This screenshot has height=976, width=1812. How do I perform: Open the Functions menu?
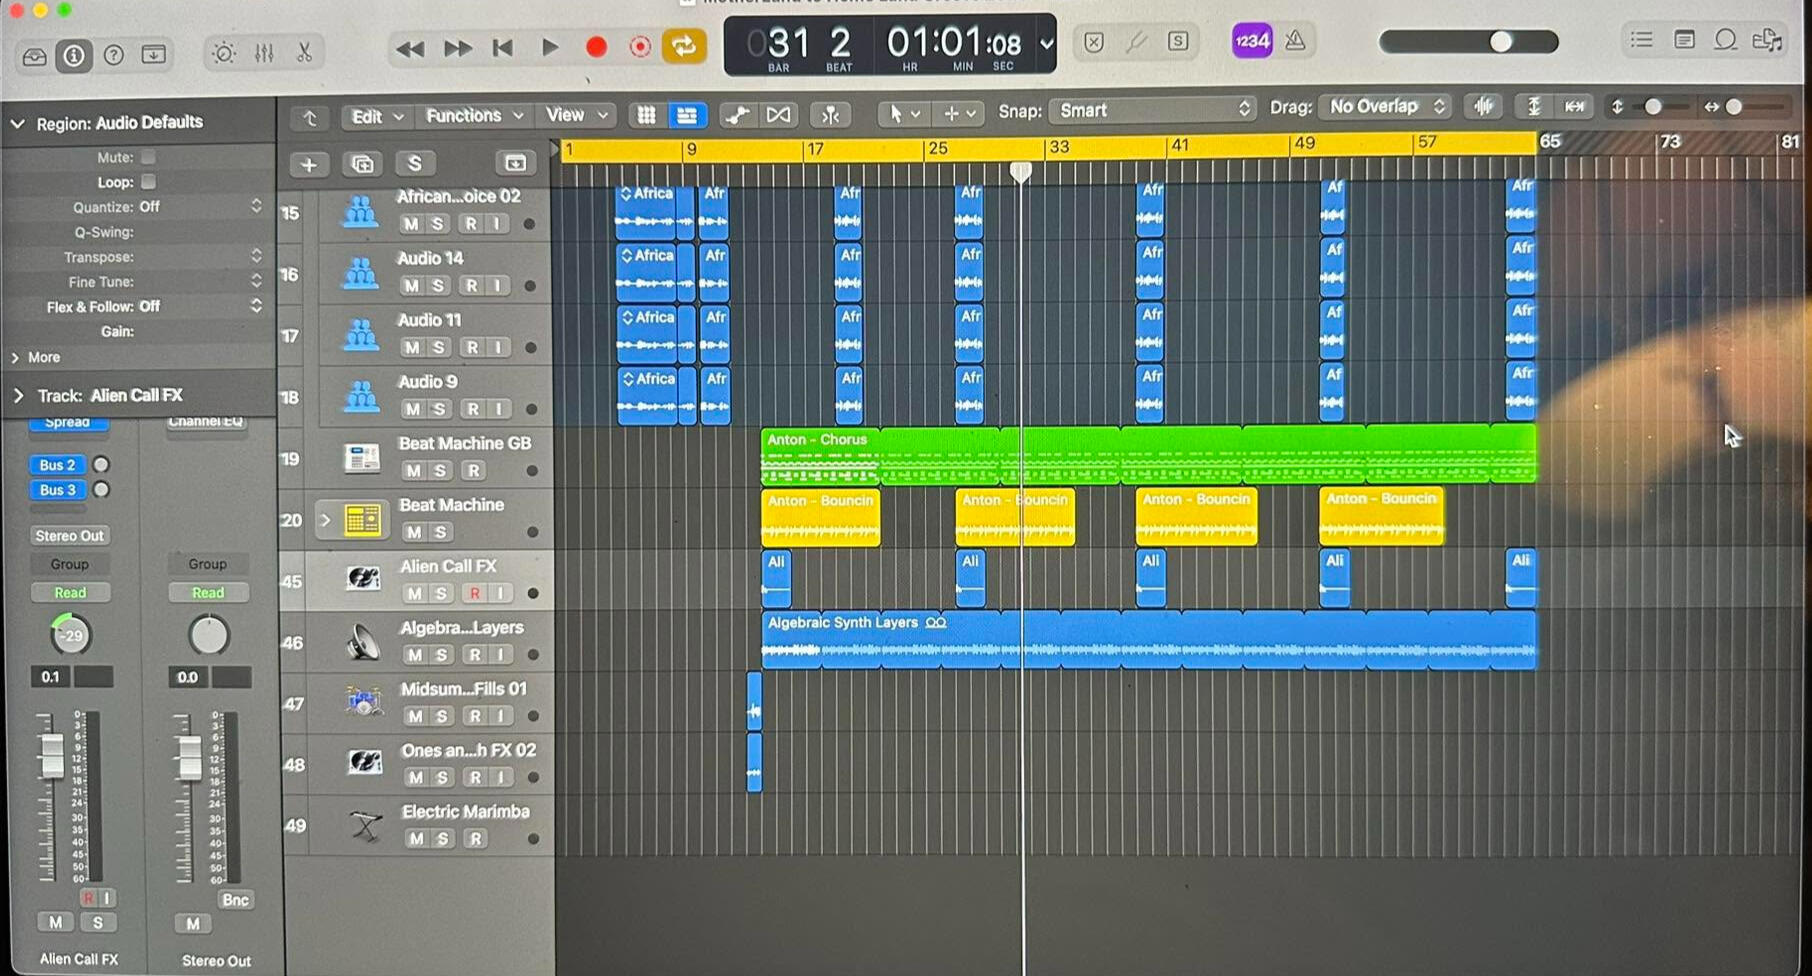(x=474, y=116)
